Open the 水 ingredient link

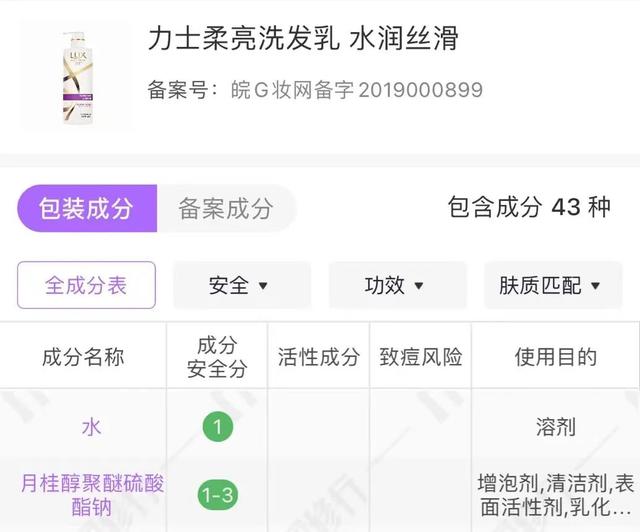tap(91, 427)
